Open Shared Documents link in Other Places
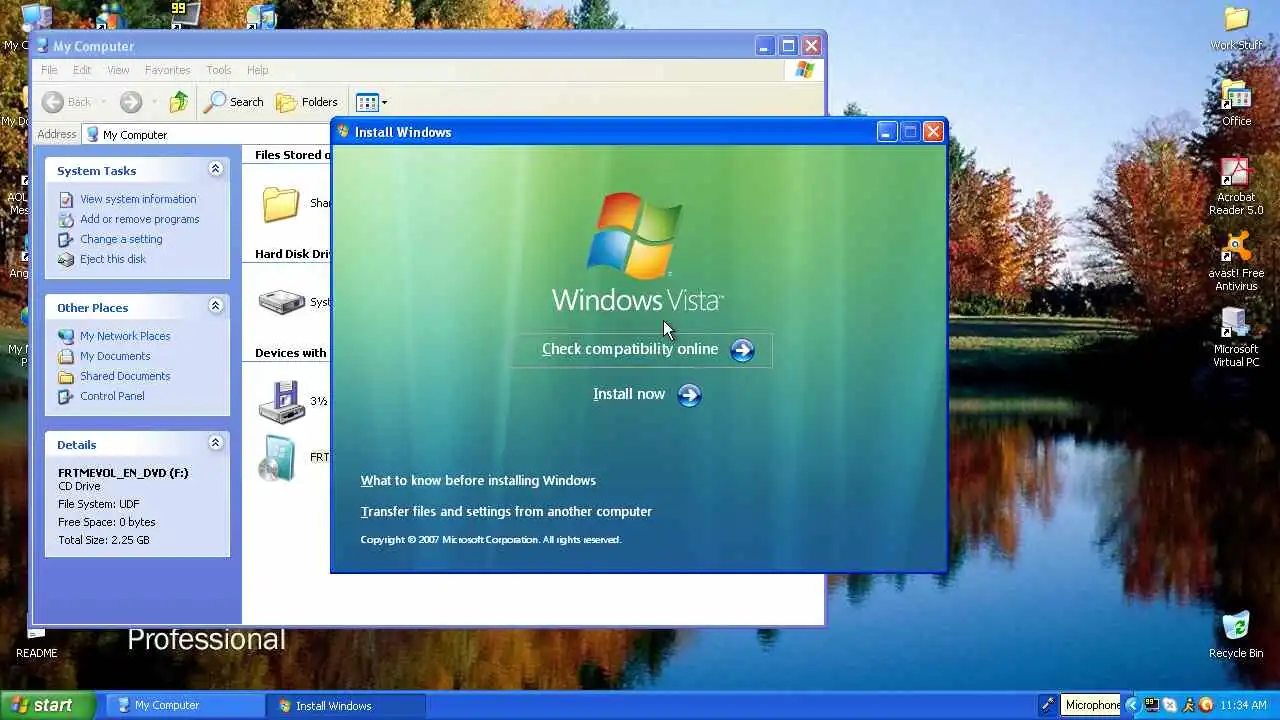Viewport: 1280px width, 720px height. 125,376
